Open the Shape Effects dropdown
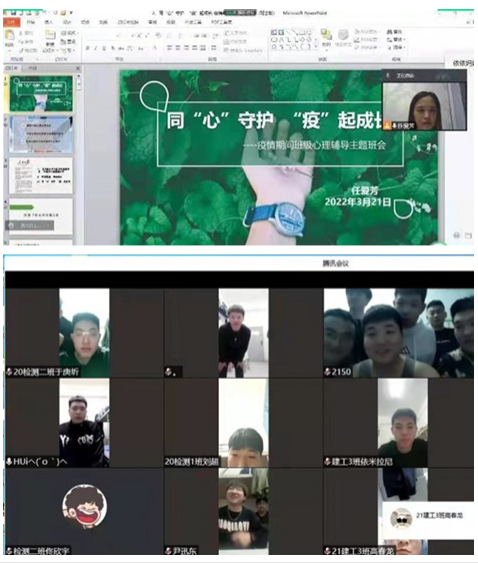 pyautogui.click(x=366, y=47)
